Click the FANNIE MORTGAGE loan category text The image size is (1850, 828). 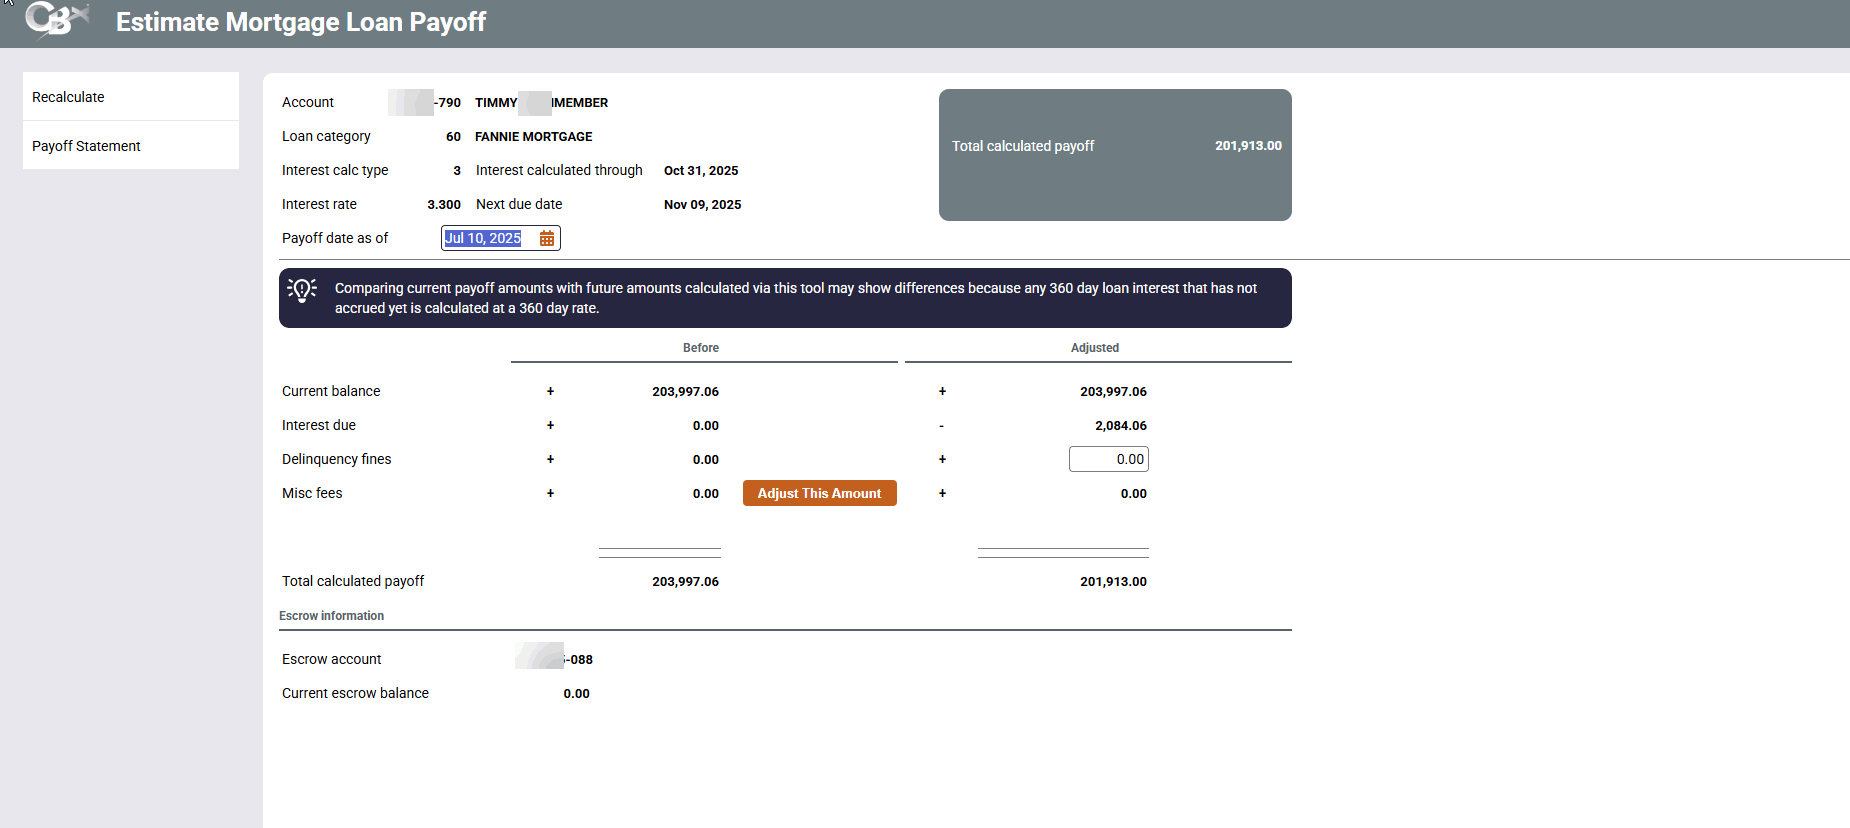533,137
